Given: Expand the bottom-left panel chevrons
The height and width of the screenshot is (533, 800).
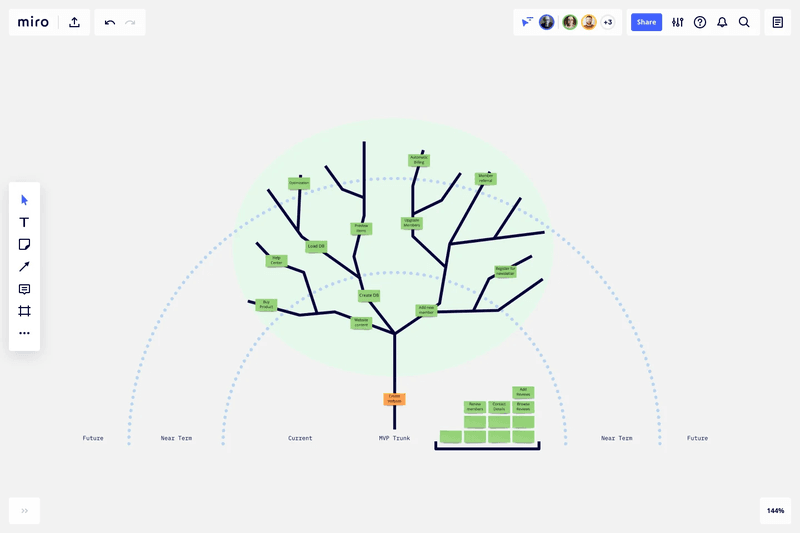Looking at the screenshot, I should point(24,511).
